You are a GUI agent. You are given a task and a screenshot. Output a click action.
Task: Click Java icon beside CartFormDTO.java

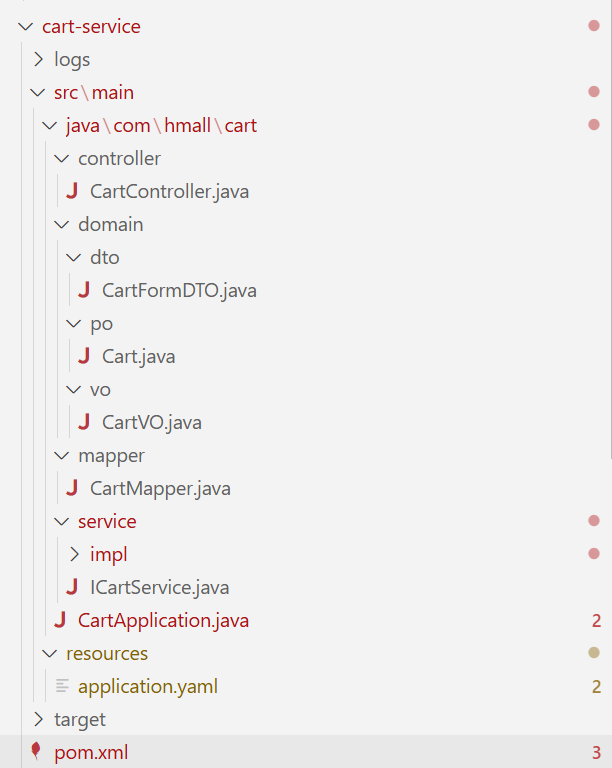click(83, 290)
